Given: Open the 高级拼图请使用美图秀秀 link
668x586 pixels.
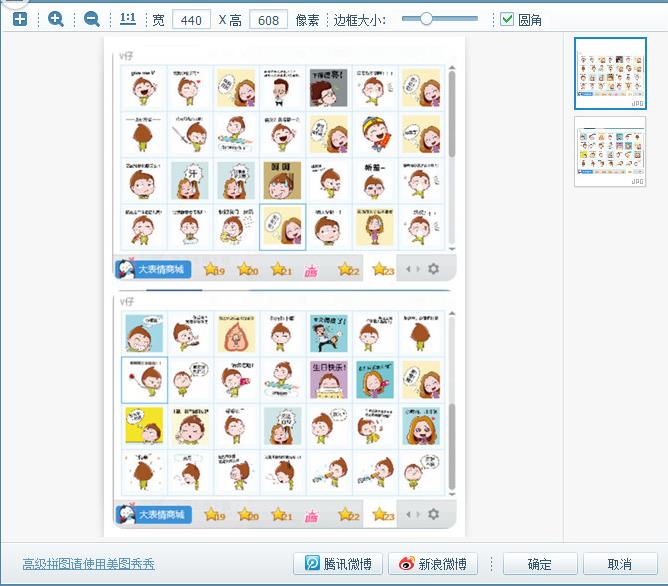Looking at the screenshot, I should [89, 564].
